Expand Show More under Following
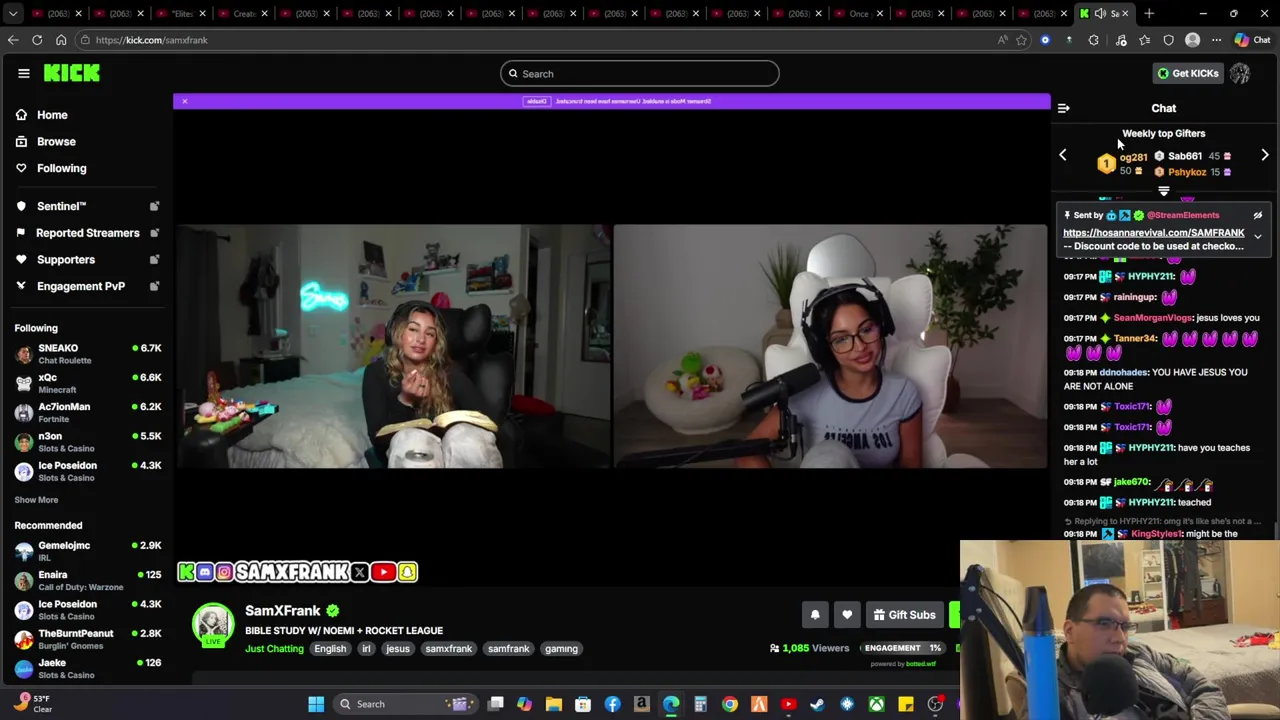 (x=36, y=500)
